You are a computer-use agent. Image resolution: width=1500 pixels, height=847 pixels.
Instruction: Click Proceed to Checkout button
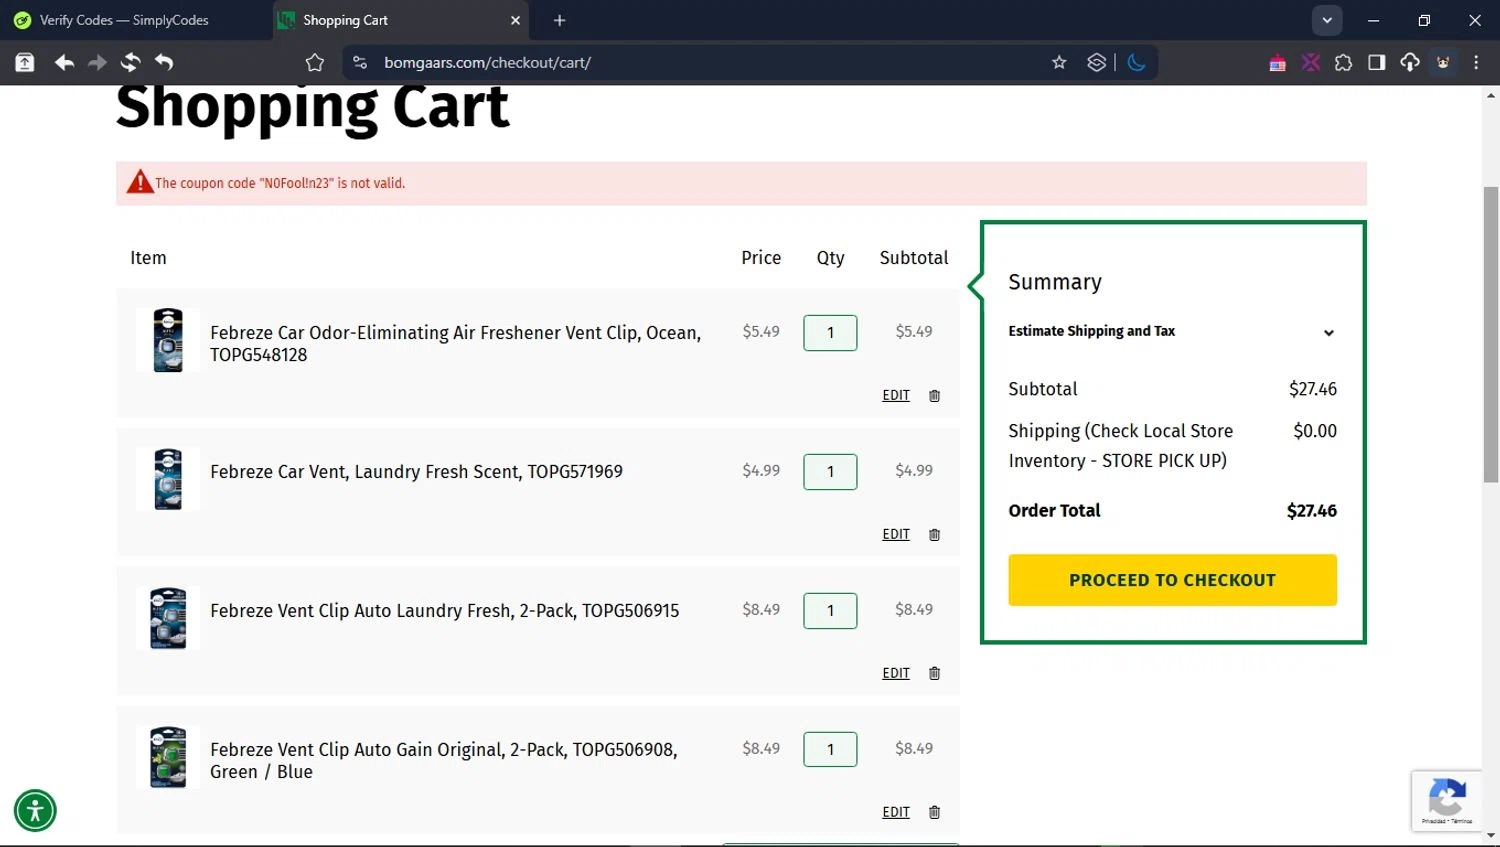pyautogui.click(x=1172, y=580)
